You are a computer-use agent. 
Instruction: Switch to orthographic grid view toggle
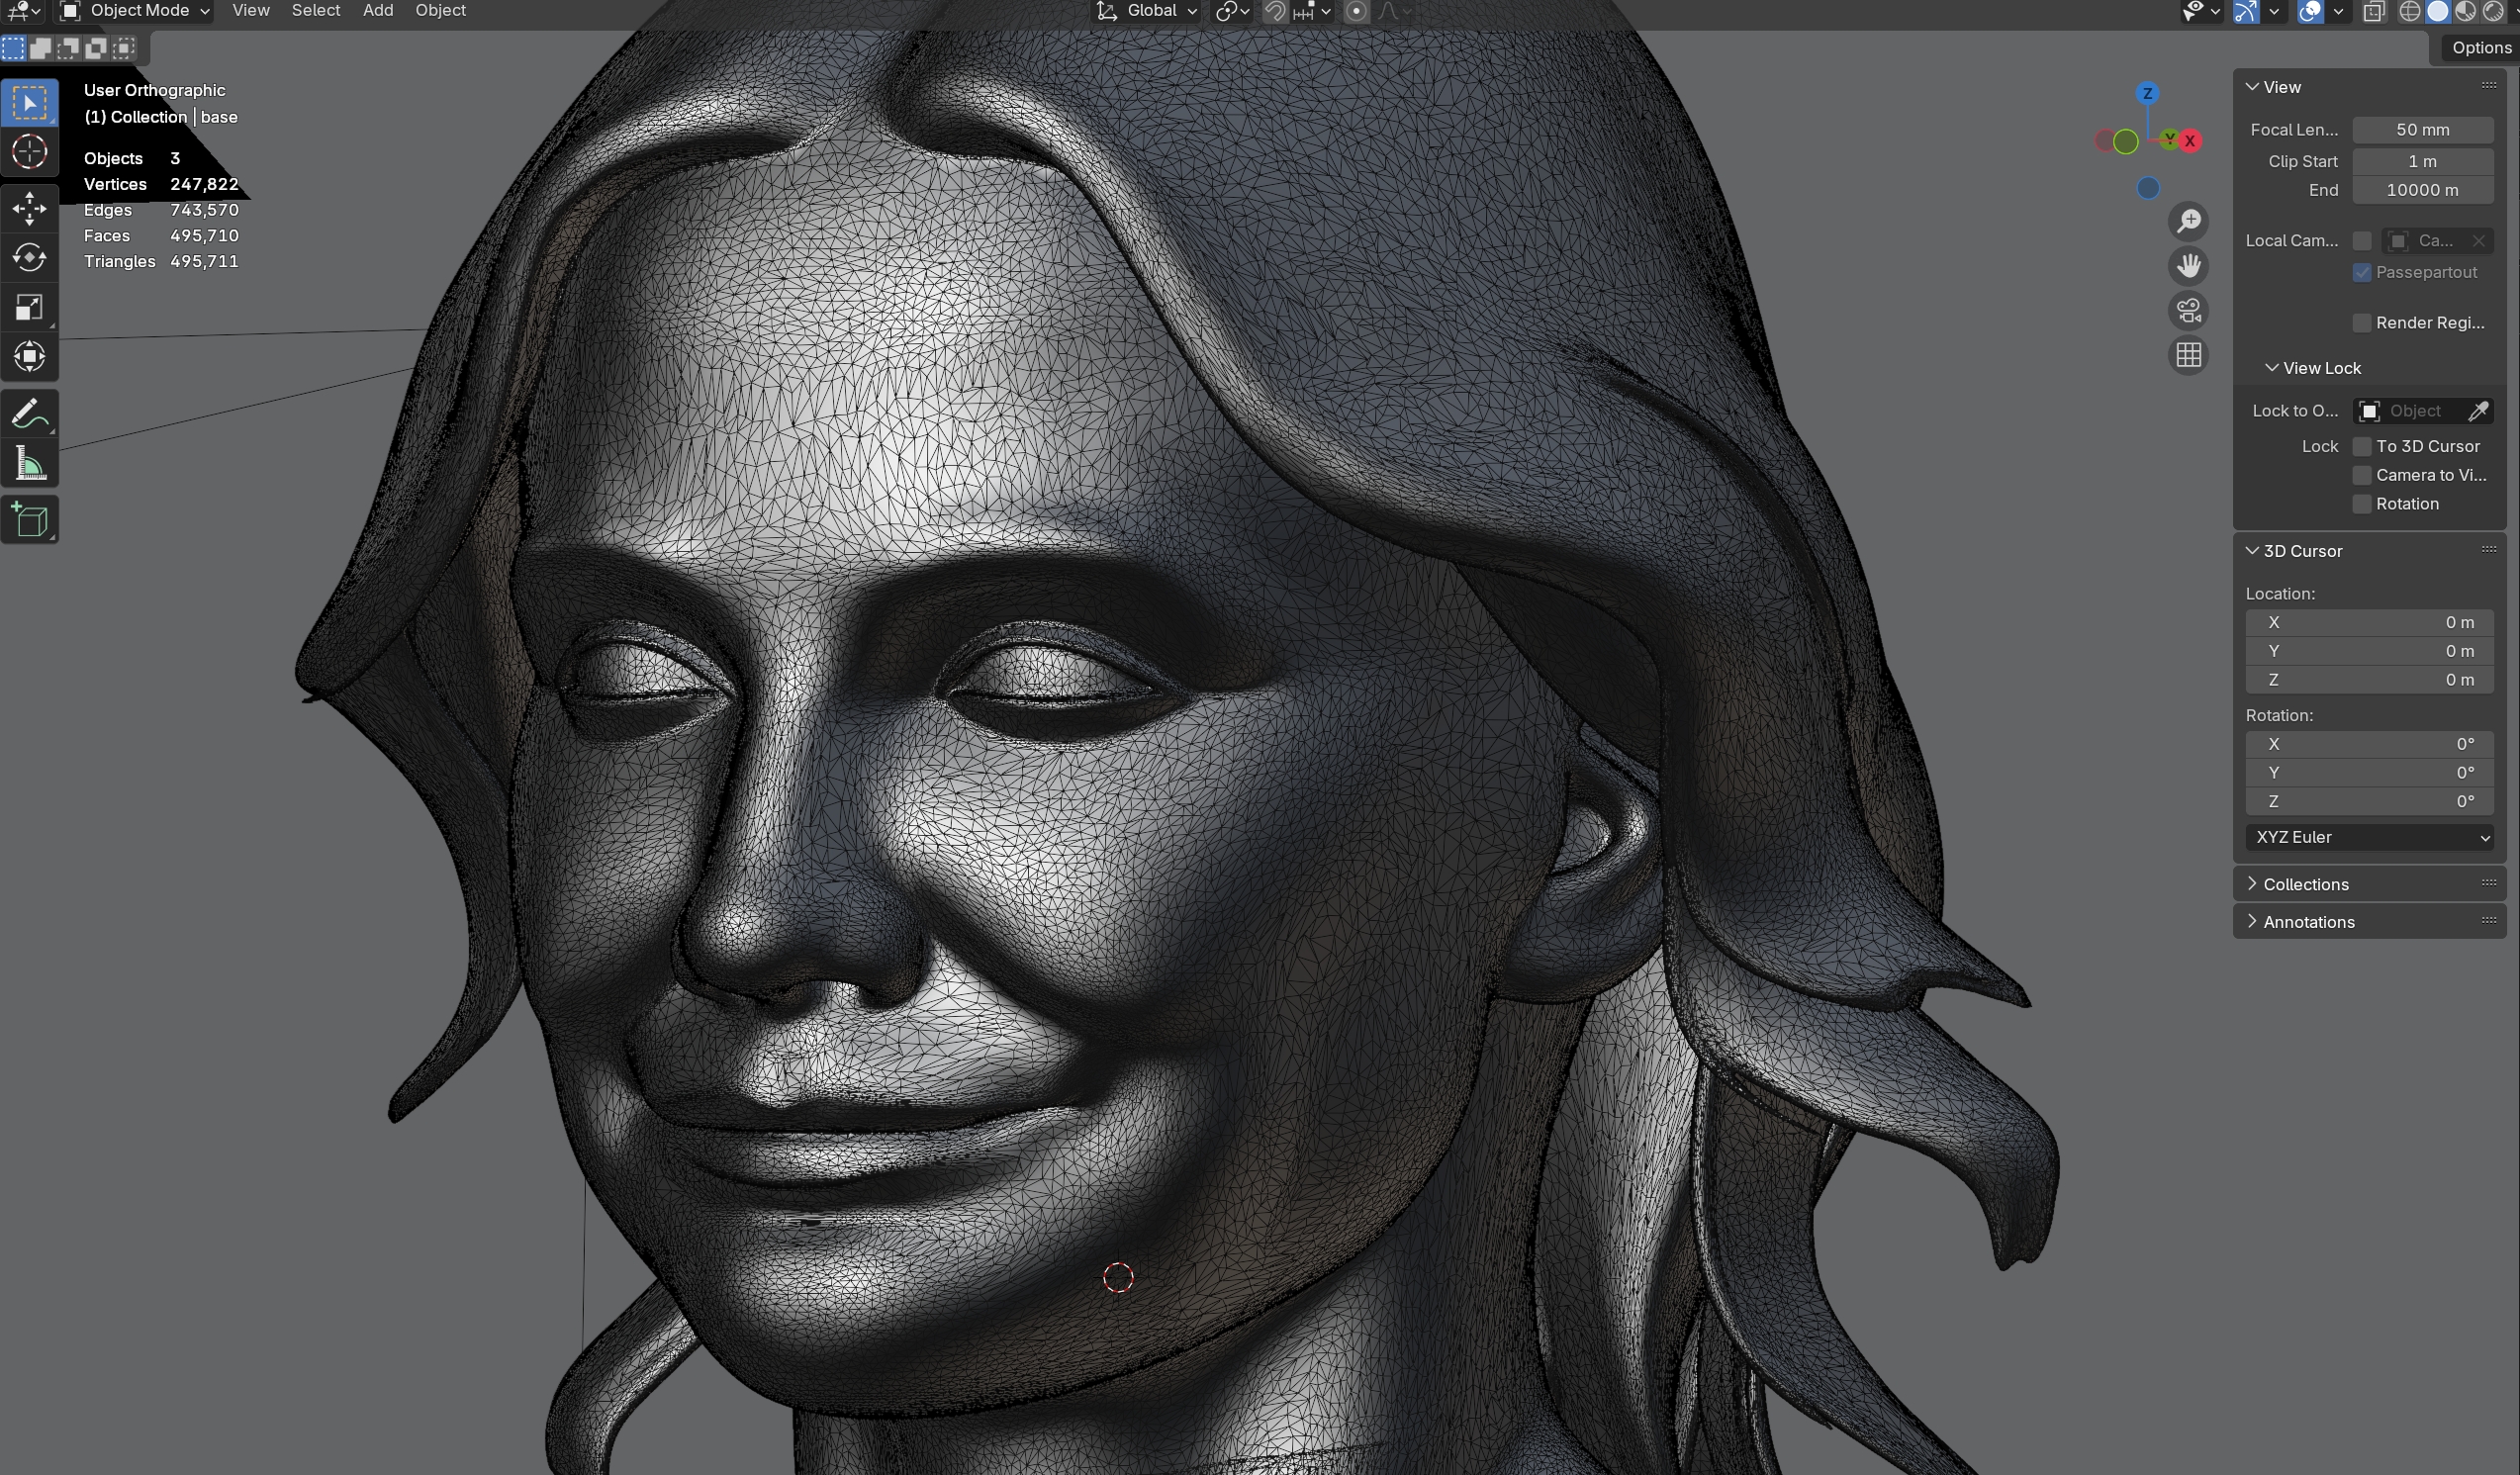click(x=2189, y=355)
